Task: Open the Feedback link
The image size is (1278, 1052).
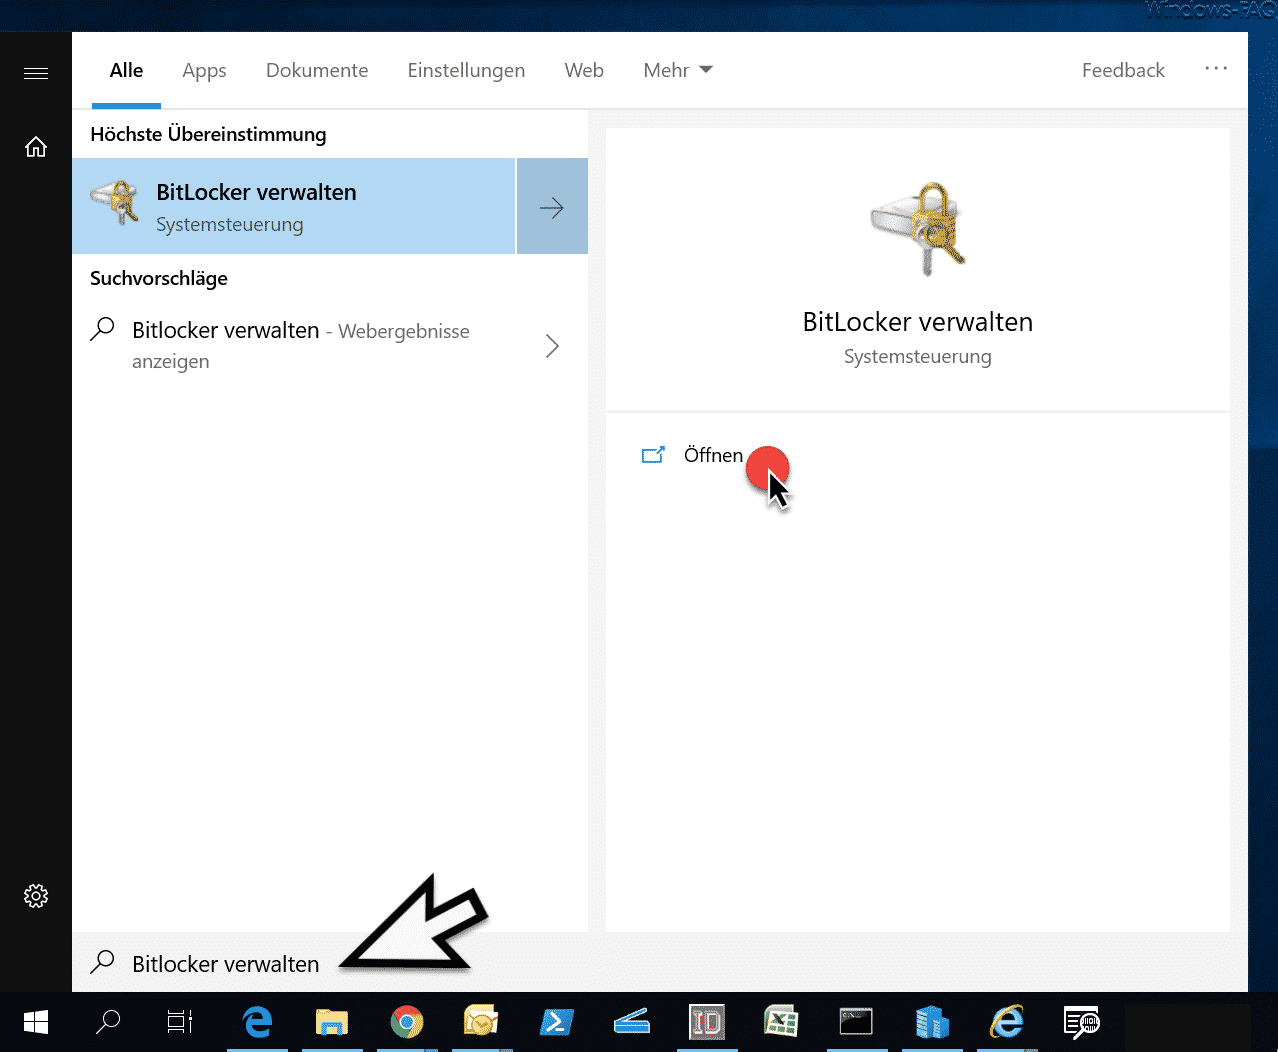Action: (x=1123, y=70)
